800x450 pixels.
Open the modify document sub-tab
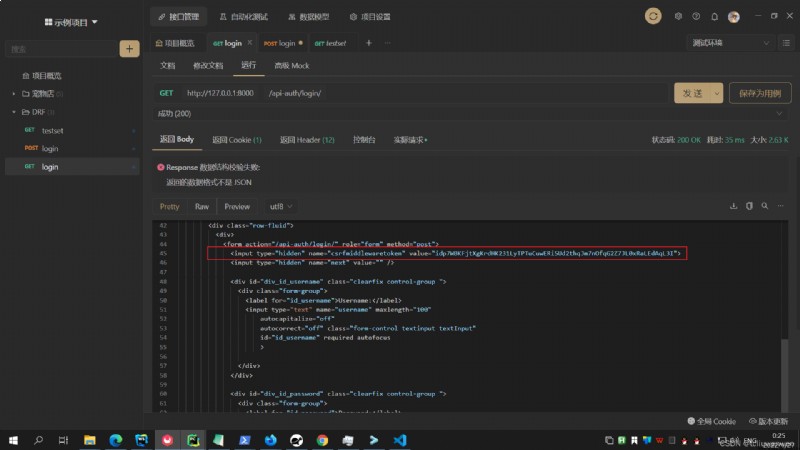click(208, 66)
